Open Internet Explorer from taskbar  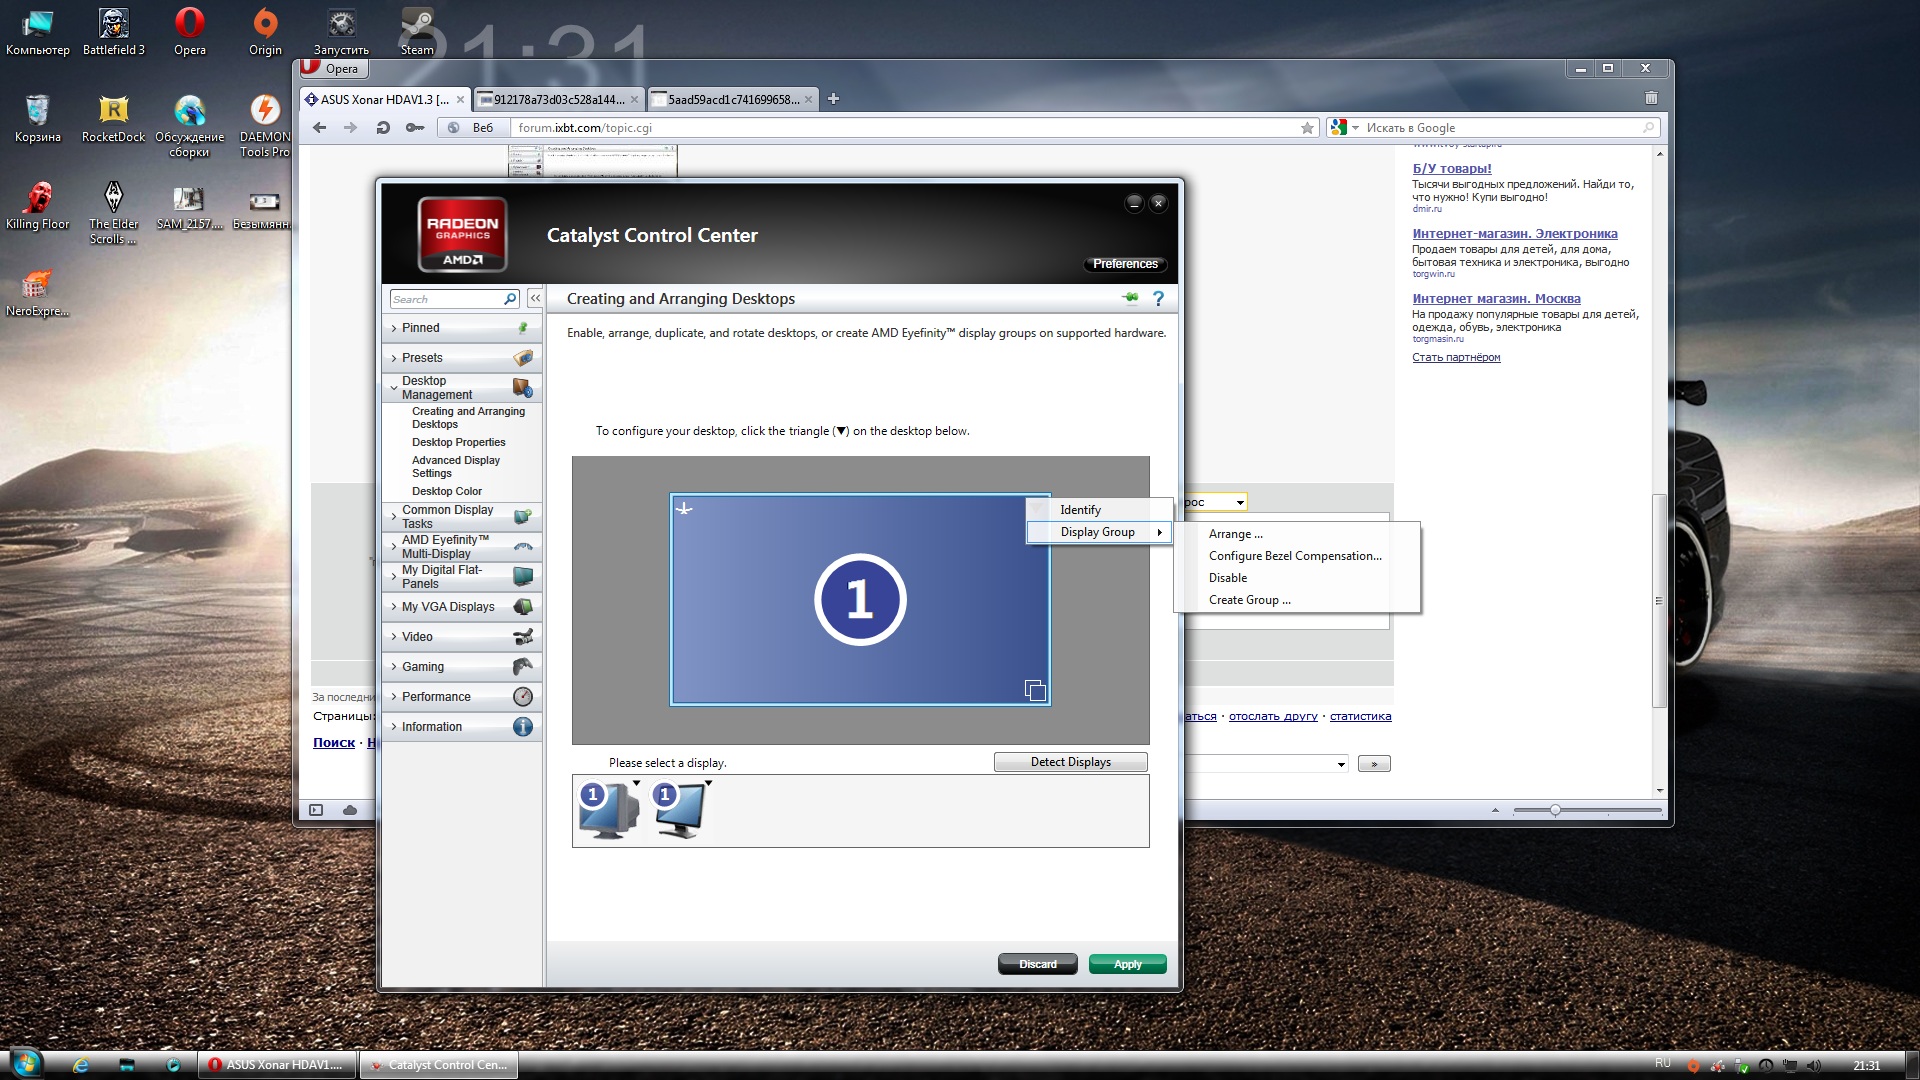coord(80,1065)
